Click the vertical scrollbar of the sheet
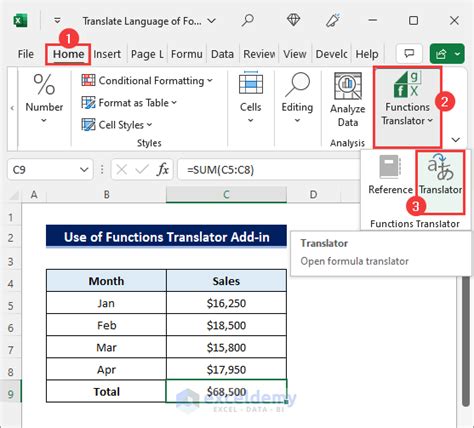Screen dimensions: 474x428 click(466, 339)
